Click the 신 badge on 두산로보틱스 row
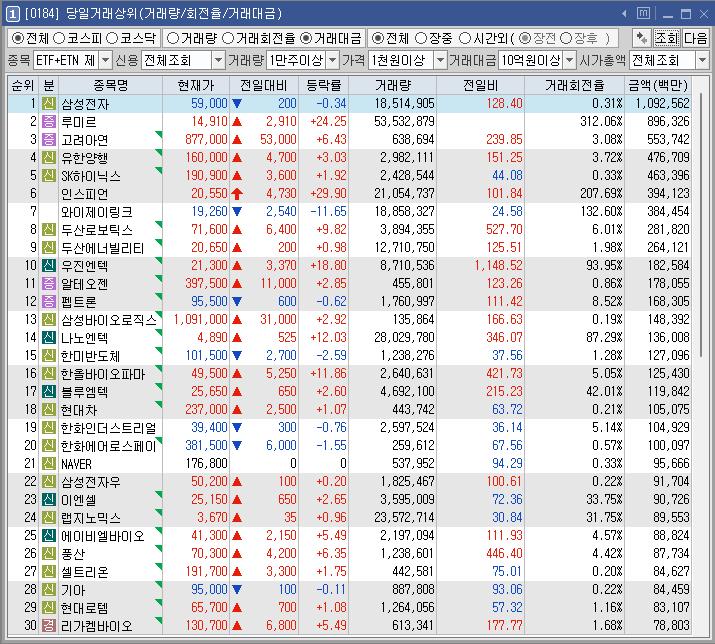This screenshot has width=715, height=644. click(48, 229)
